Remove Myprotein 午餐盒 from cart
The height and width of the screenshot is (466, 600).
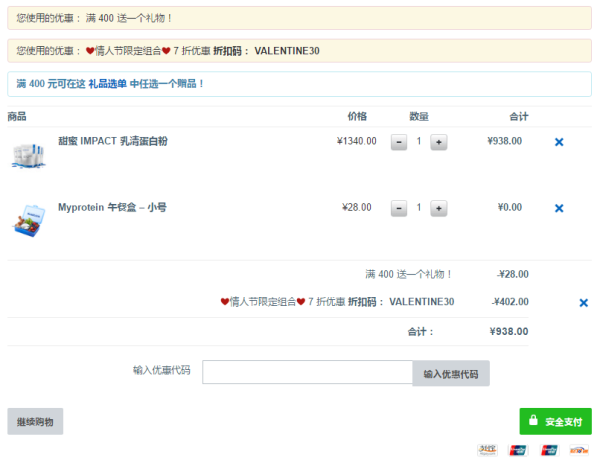(x=559, y=208)
